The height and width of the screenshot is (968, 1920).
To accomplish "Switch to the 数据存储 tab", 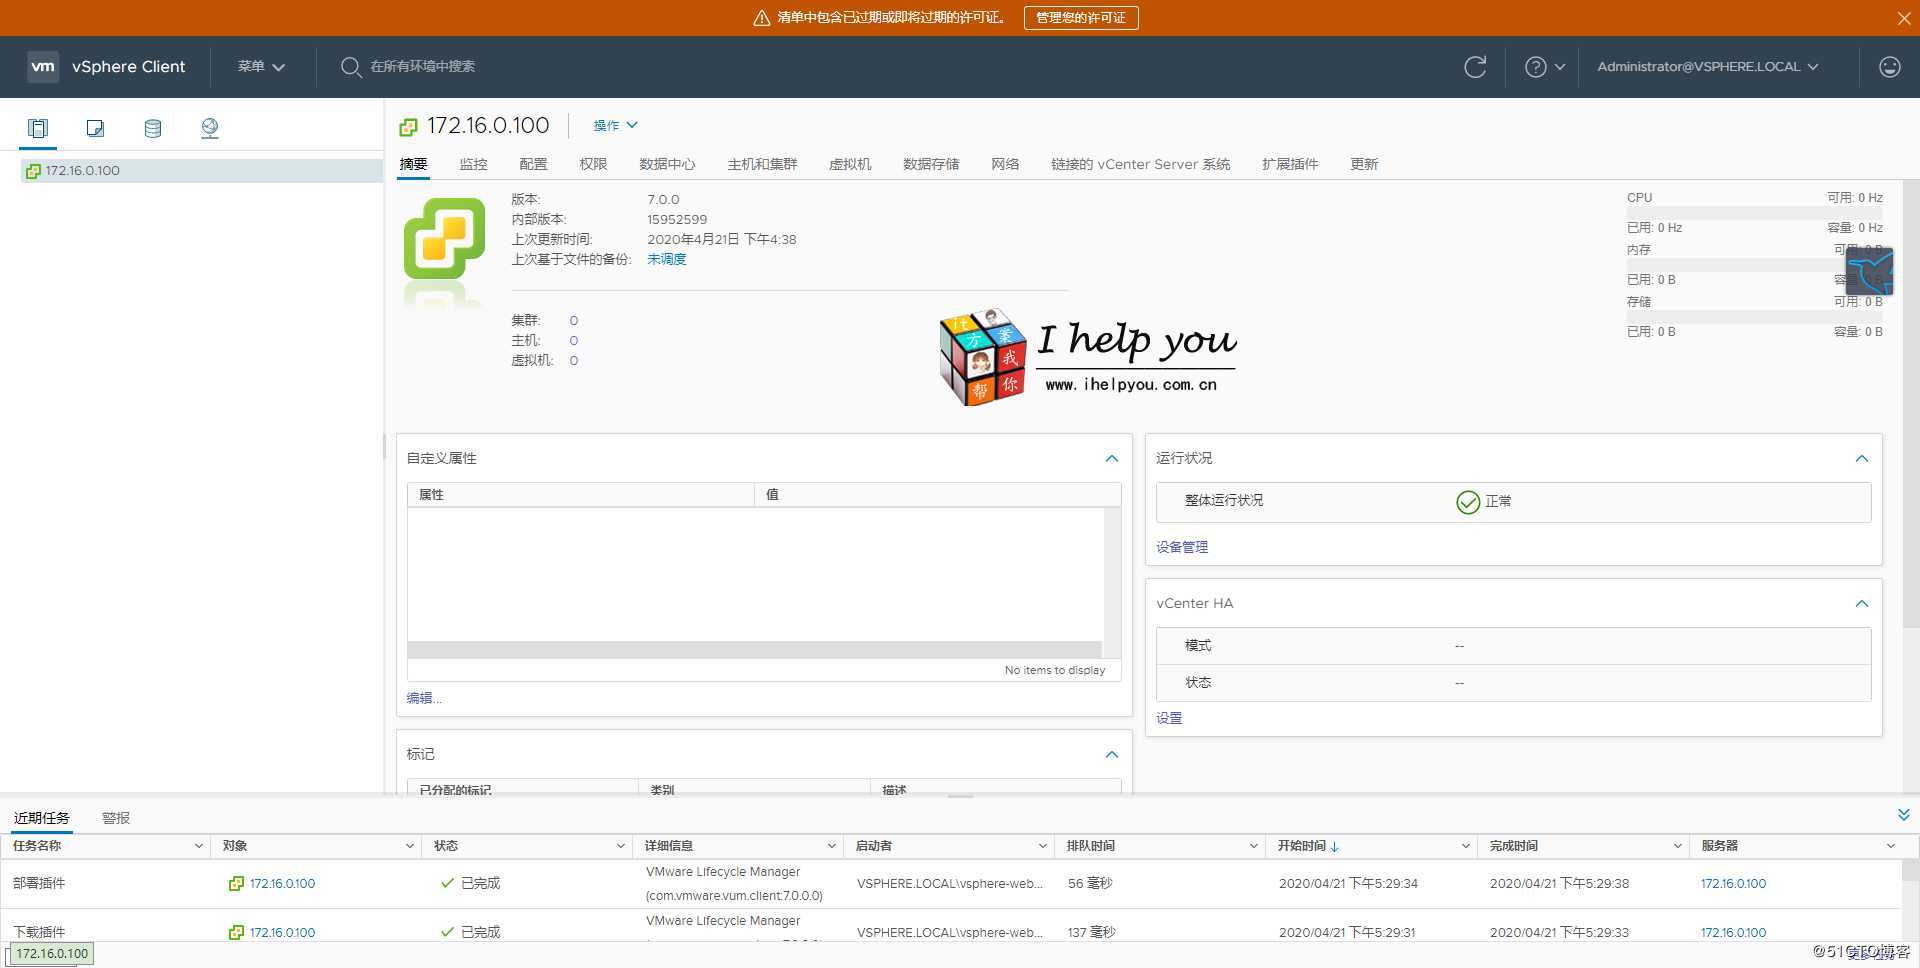I will click(931, 164).
